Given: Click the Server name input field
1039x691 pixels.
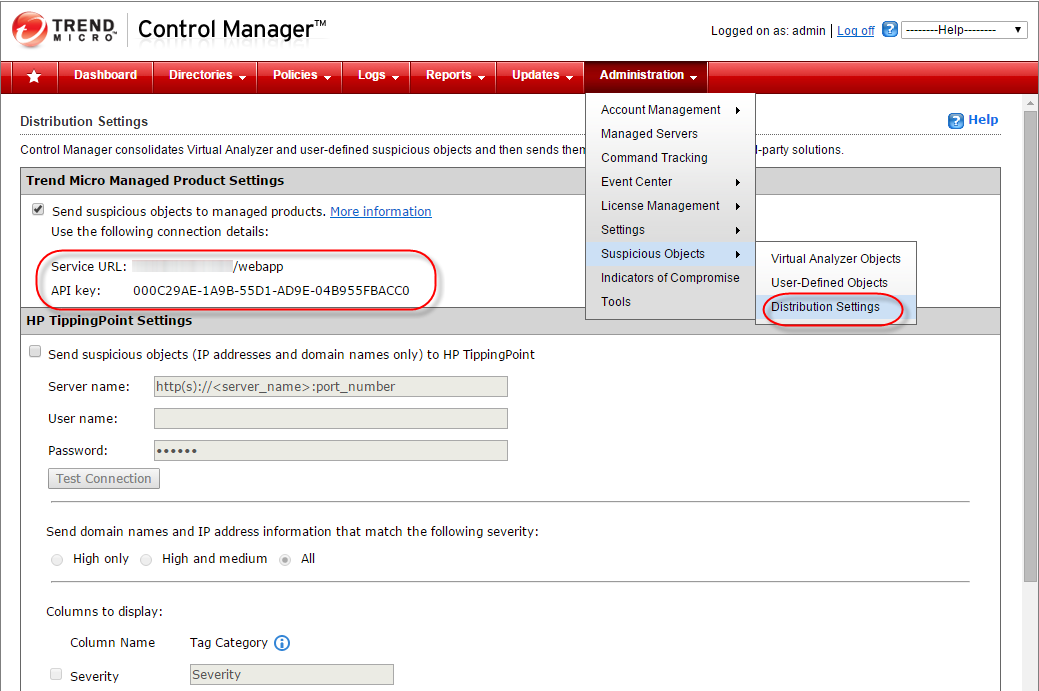Looking at the screenshot, I should pos(330,387).
